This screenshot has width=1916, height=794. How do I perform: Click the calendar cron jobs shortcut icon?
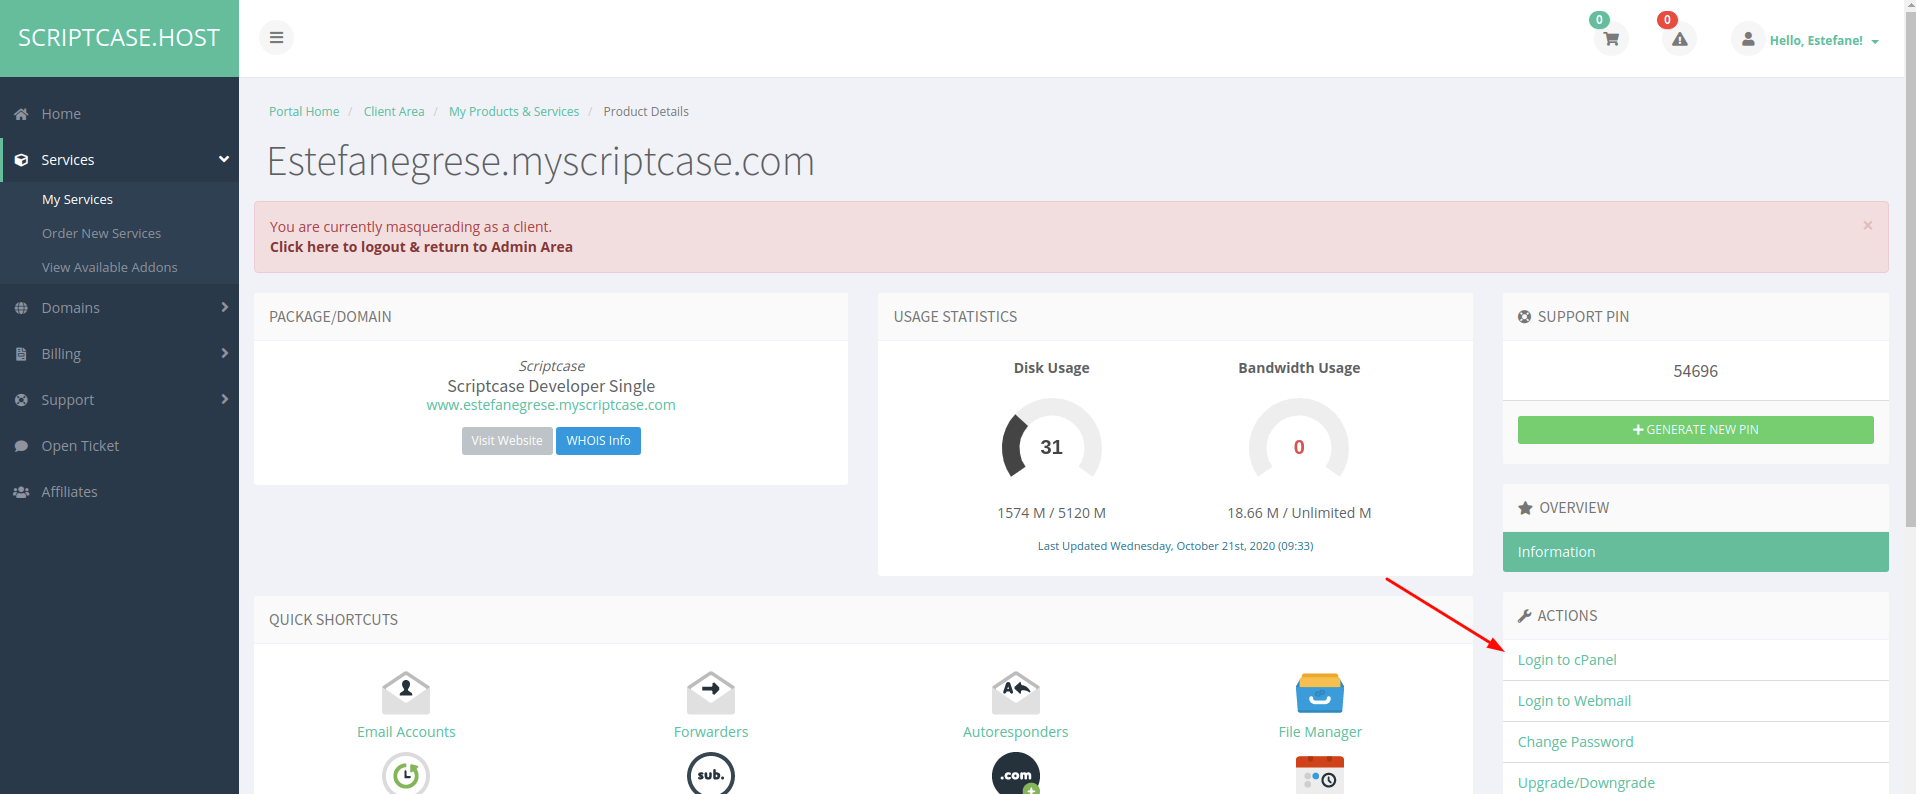tap(1320, 775)
